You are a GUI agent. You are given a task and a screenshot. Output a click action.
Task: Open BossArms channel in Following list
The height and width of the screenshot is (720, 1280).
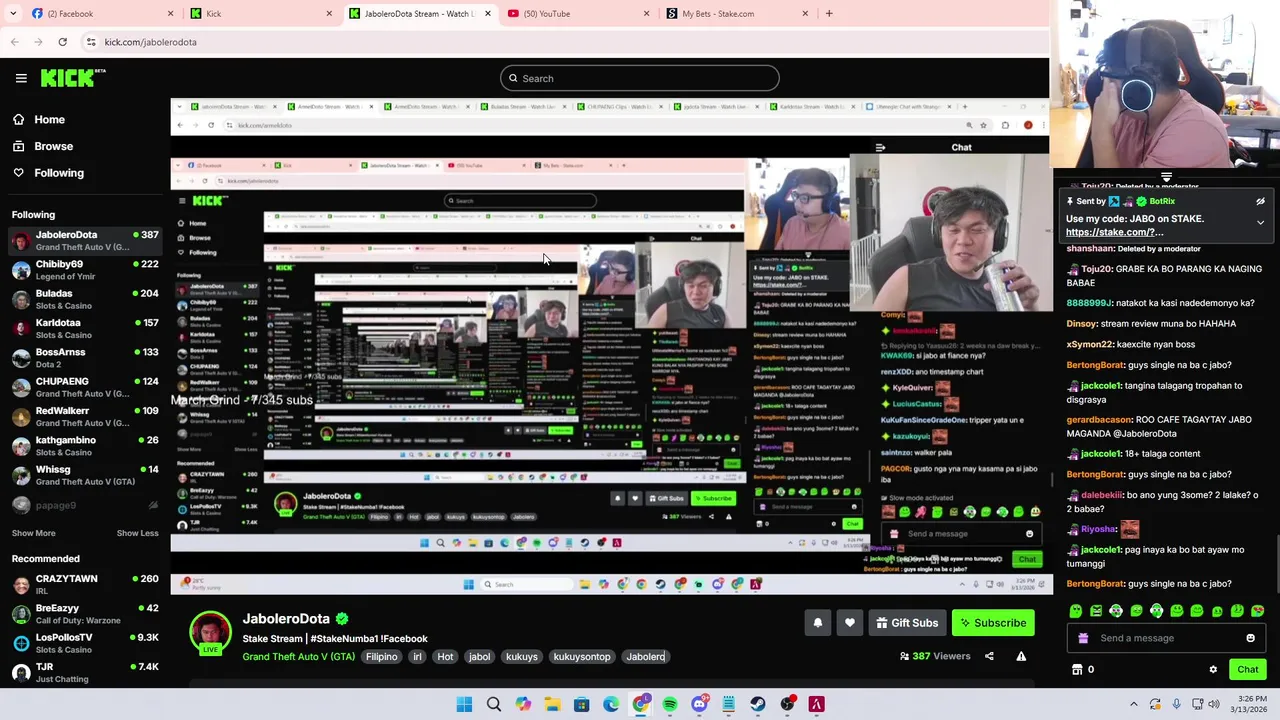[x=85, y=358]
